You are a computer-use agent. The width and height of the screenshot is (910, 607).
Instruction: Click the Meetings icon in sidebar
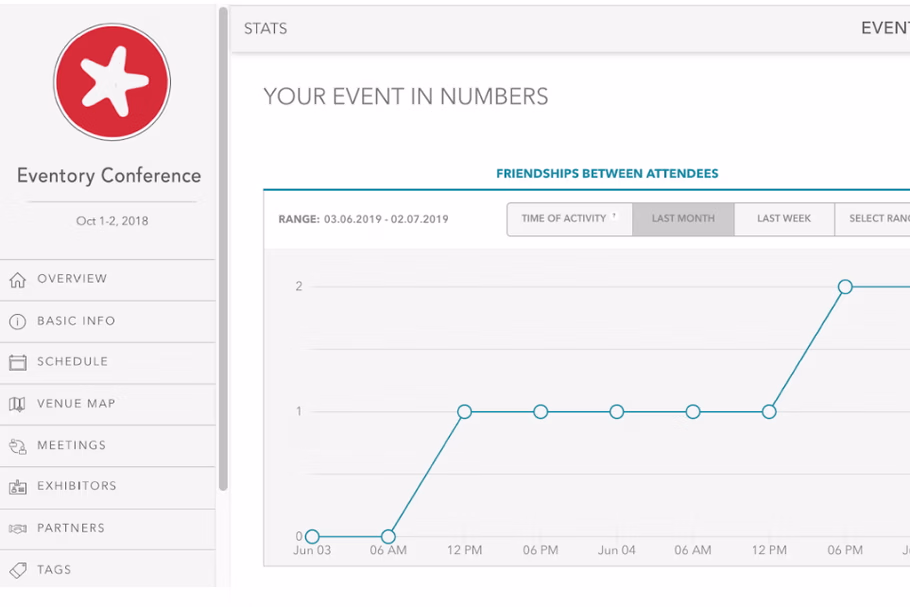(17, 446)
